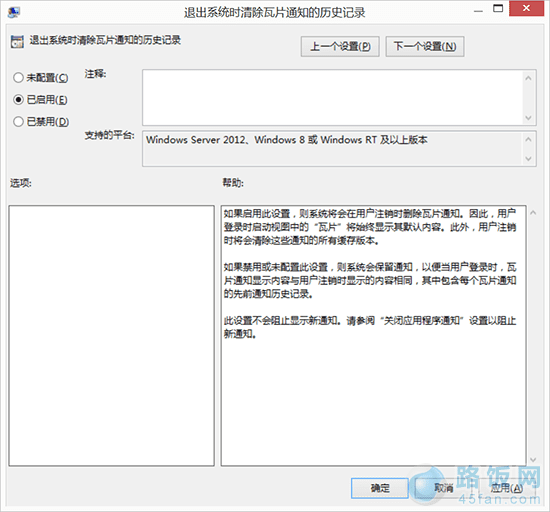The image size is (550, 512).
Task: Click the 确定 button
Action: pyautogui.click(x=380, y=488)
